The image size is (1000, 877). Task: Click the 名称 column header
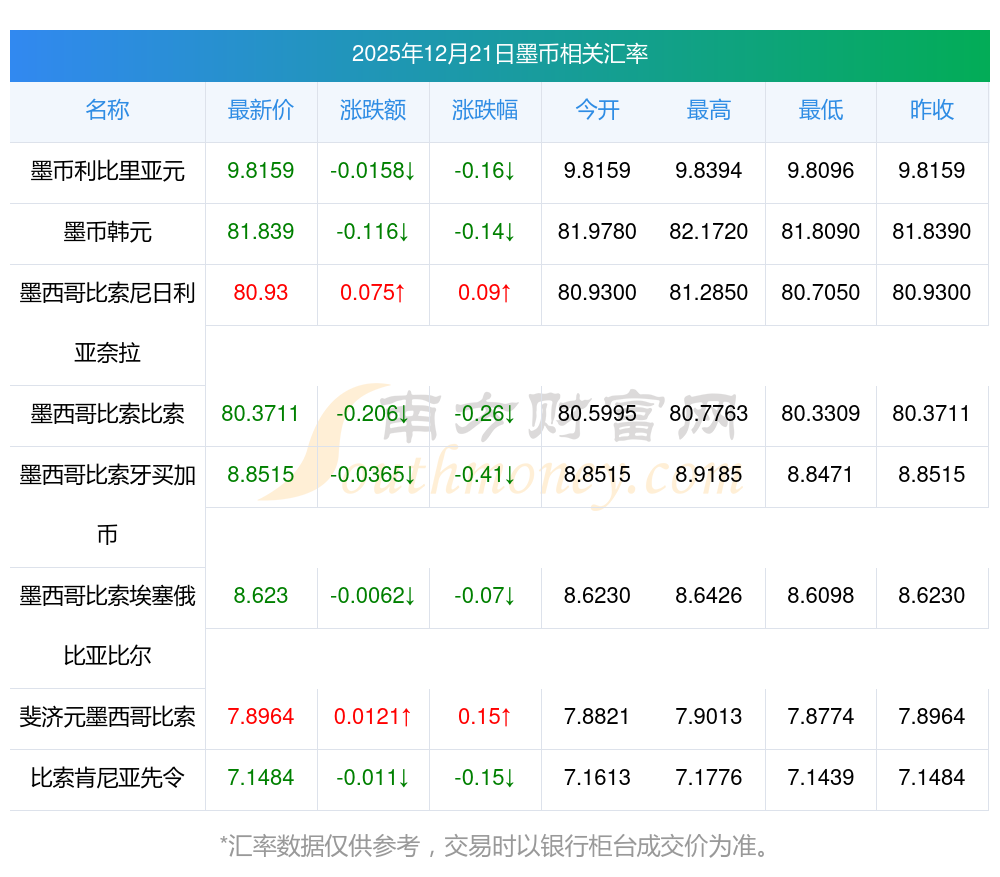tap(107, 110)
